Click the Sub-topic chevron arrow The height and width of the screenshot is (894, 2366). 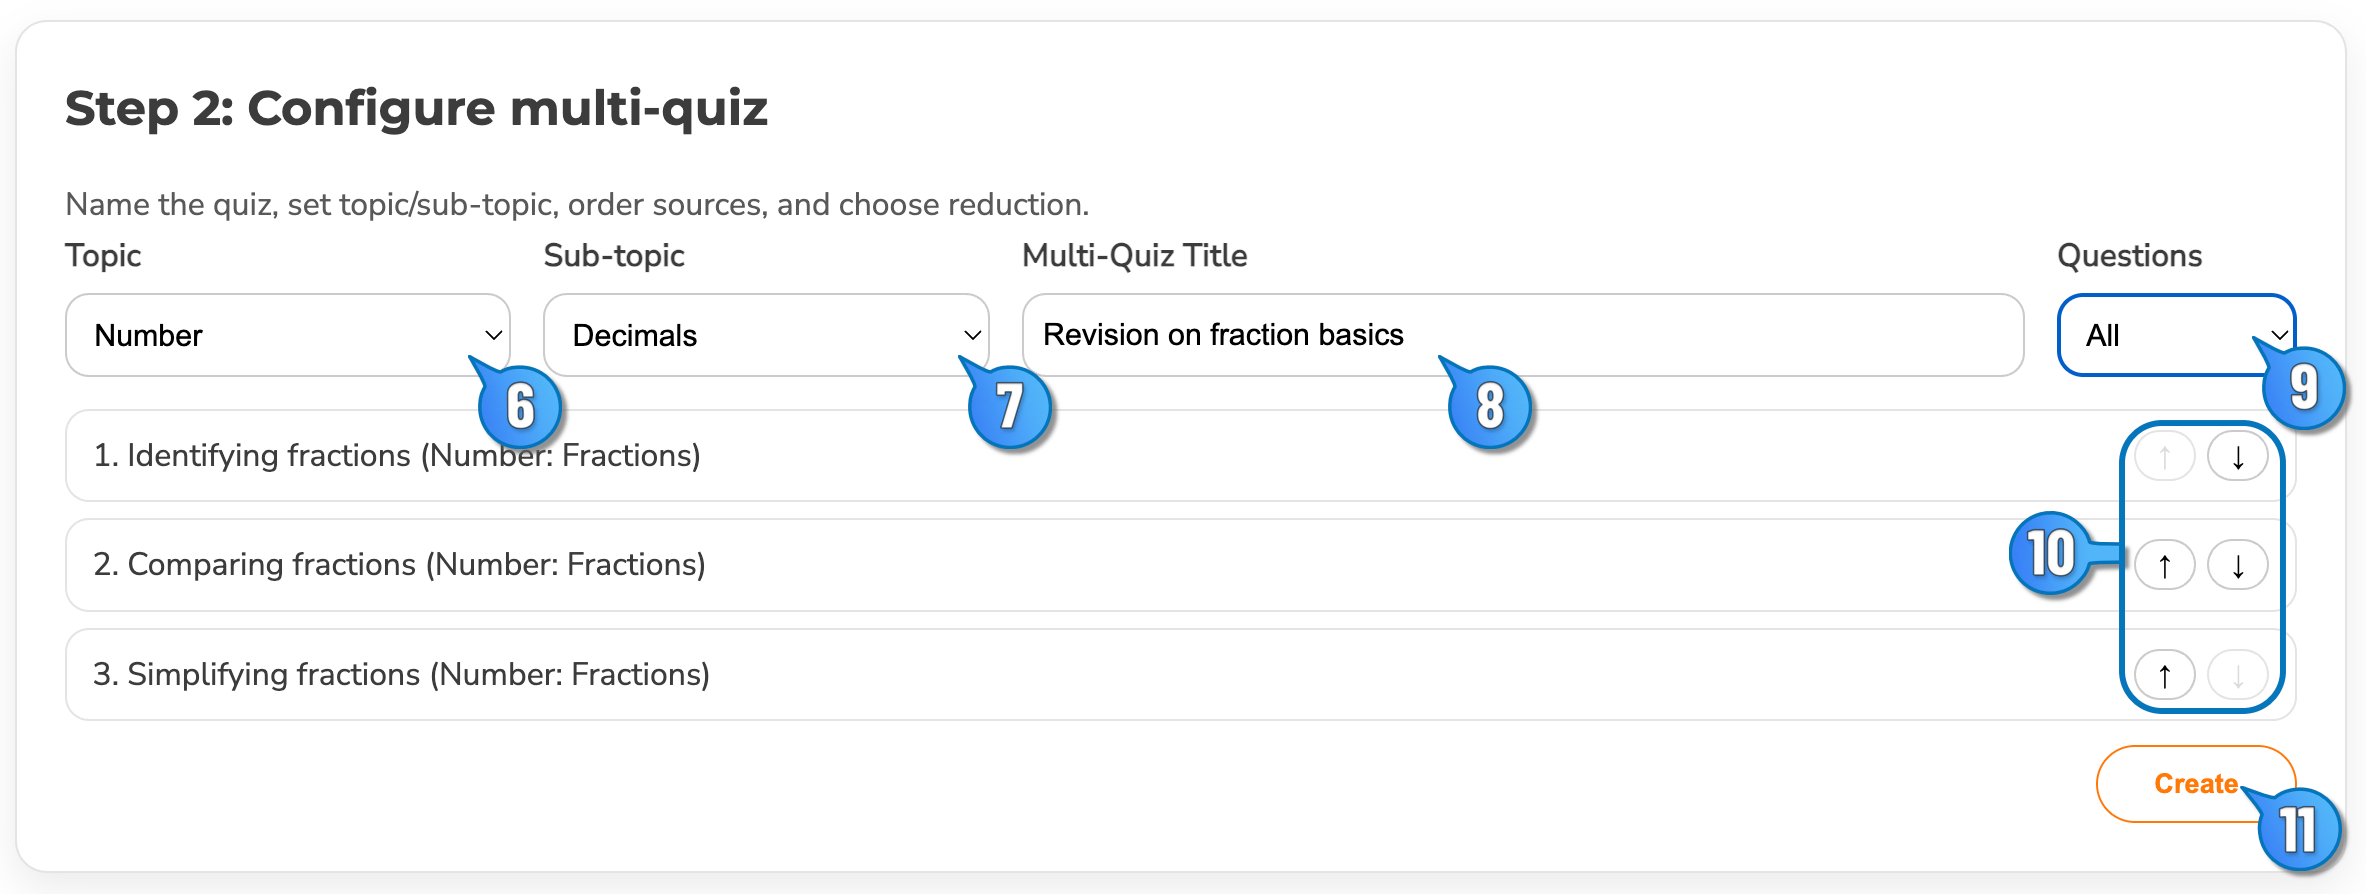969,334
